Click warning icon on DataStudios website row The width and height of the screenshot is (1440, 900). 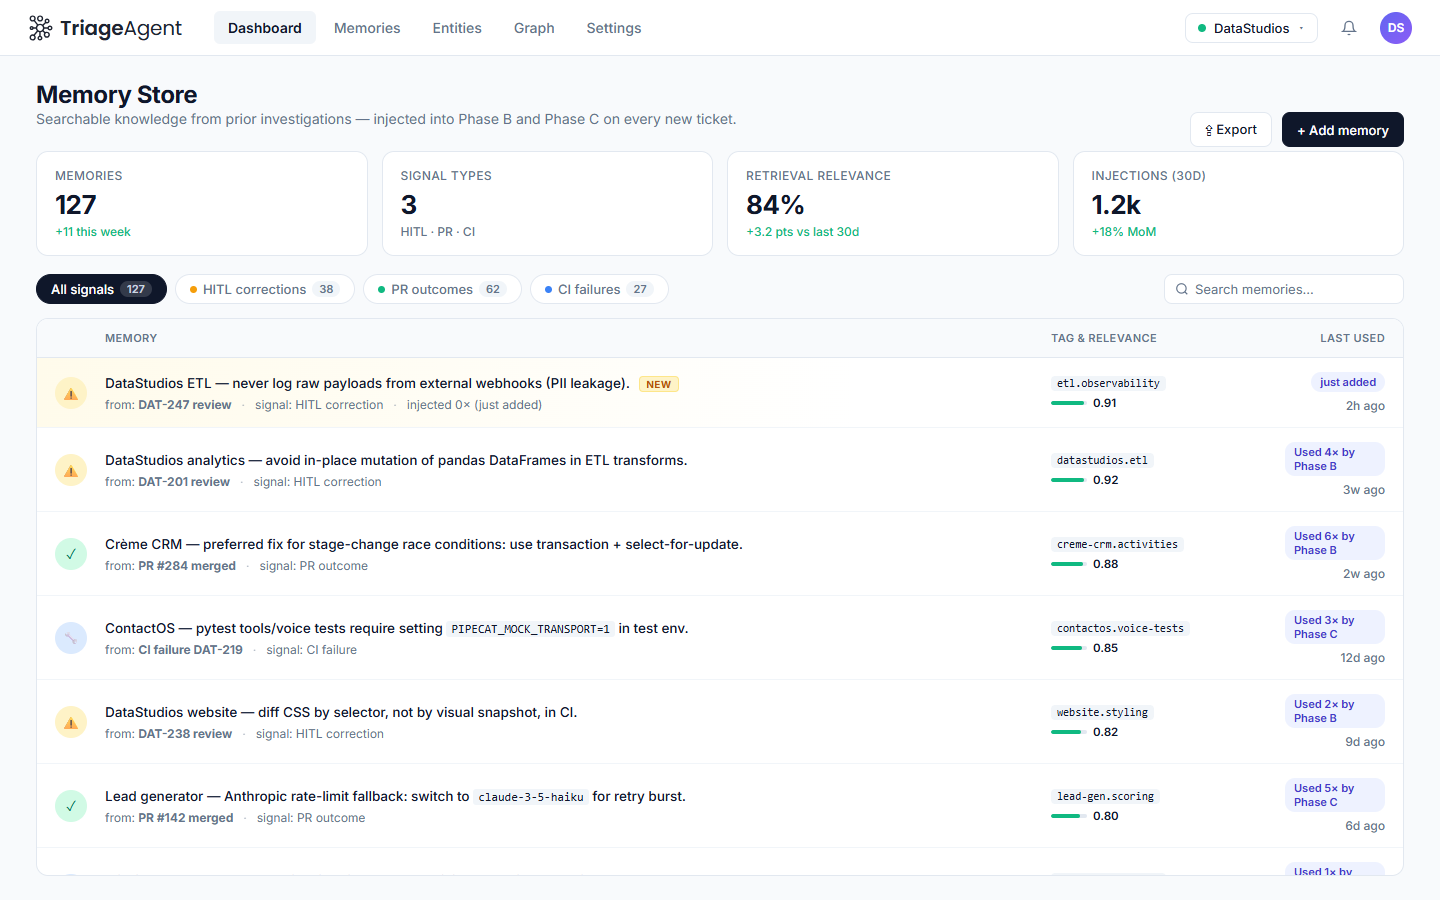pos(71,722)
